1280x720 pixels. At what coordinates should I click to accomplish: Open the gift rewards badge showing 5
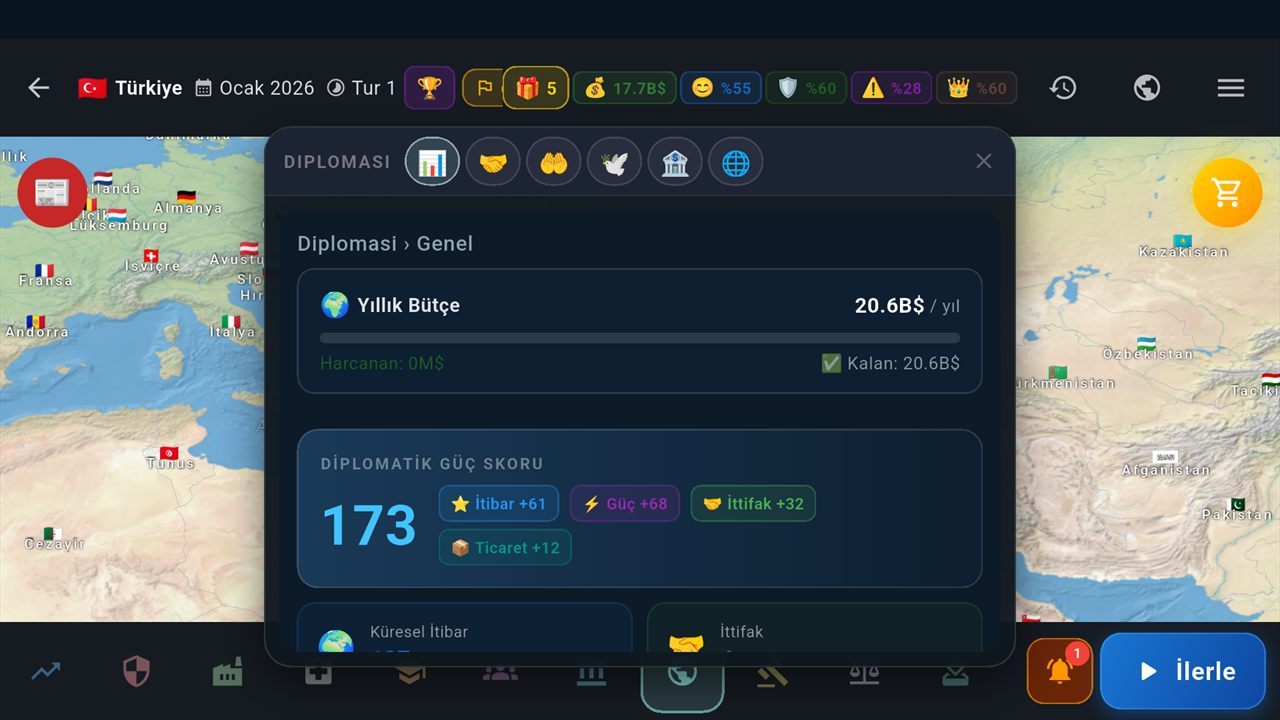(x=536, y=88)
